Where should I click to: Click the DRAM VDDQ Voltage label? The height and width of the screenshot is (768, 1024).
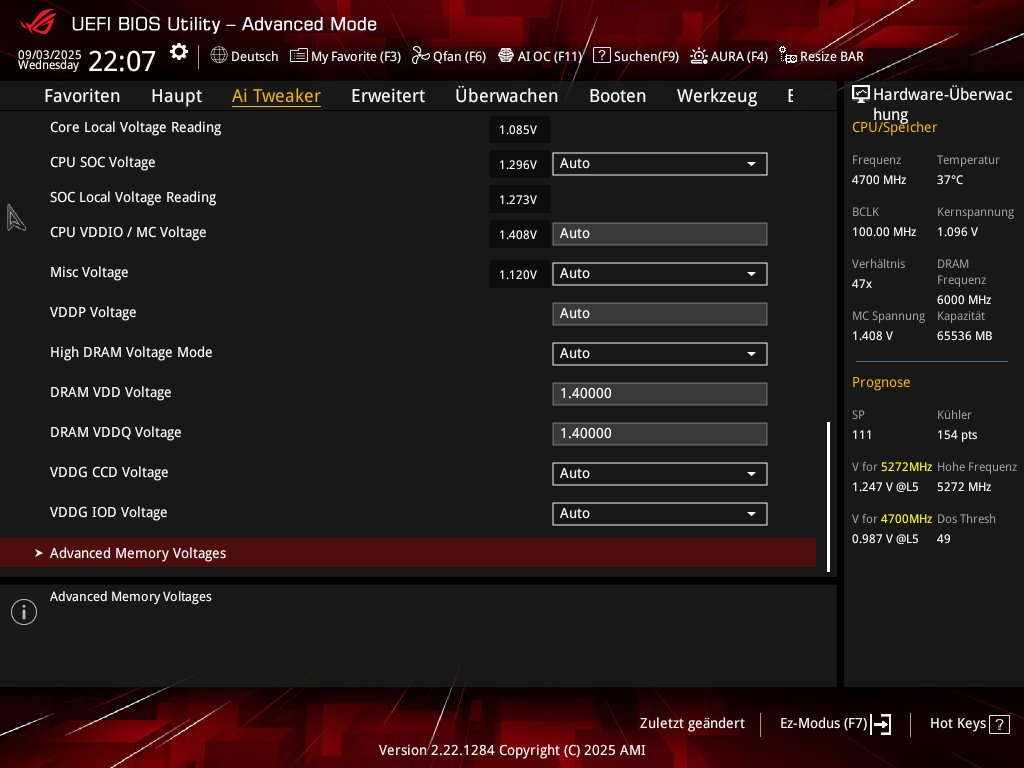[x=116, y=432]
